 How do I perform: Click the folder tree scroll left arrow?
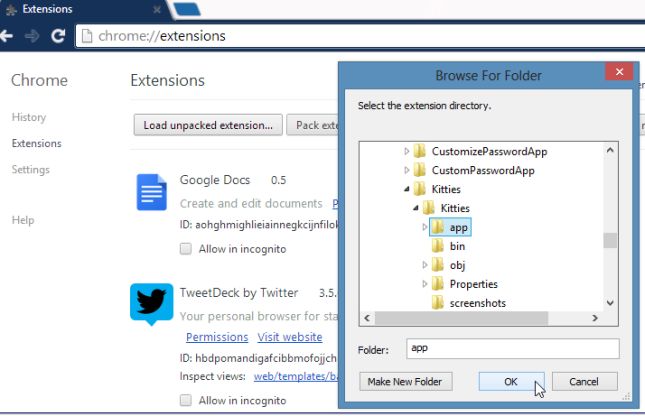pos(367,318)
